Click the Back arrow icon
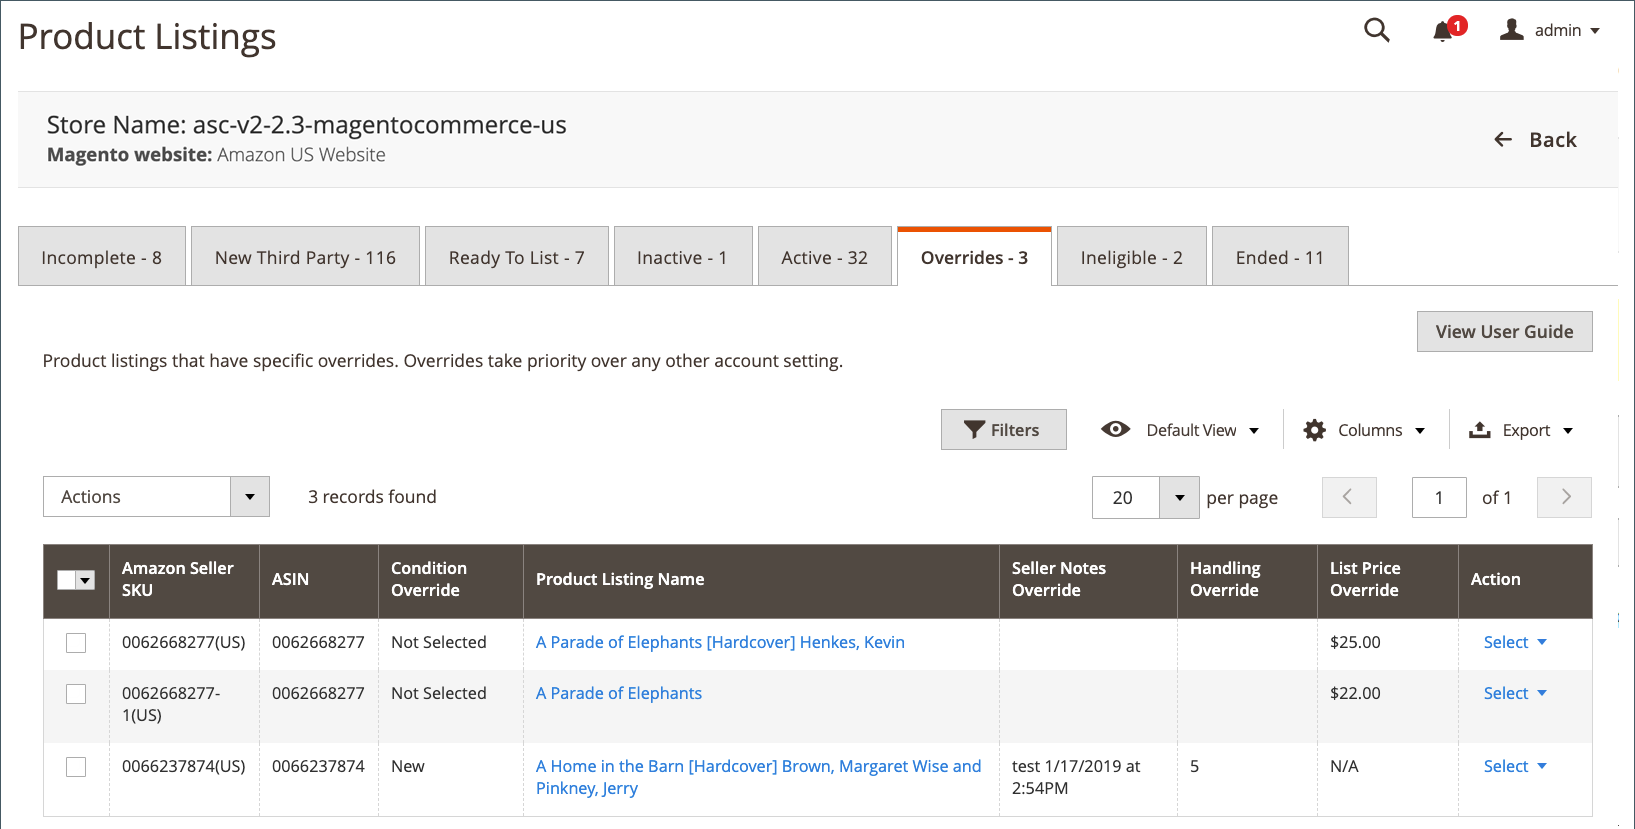Screen dimensions: 1635x829 tap(1503, 140)
